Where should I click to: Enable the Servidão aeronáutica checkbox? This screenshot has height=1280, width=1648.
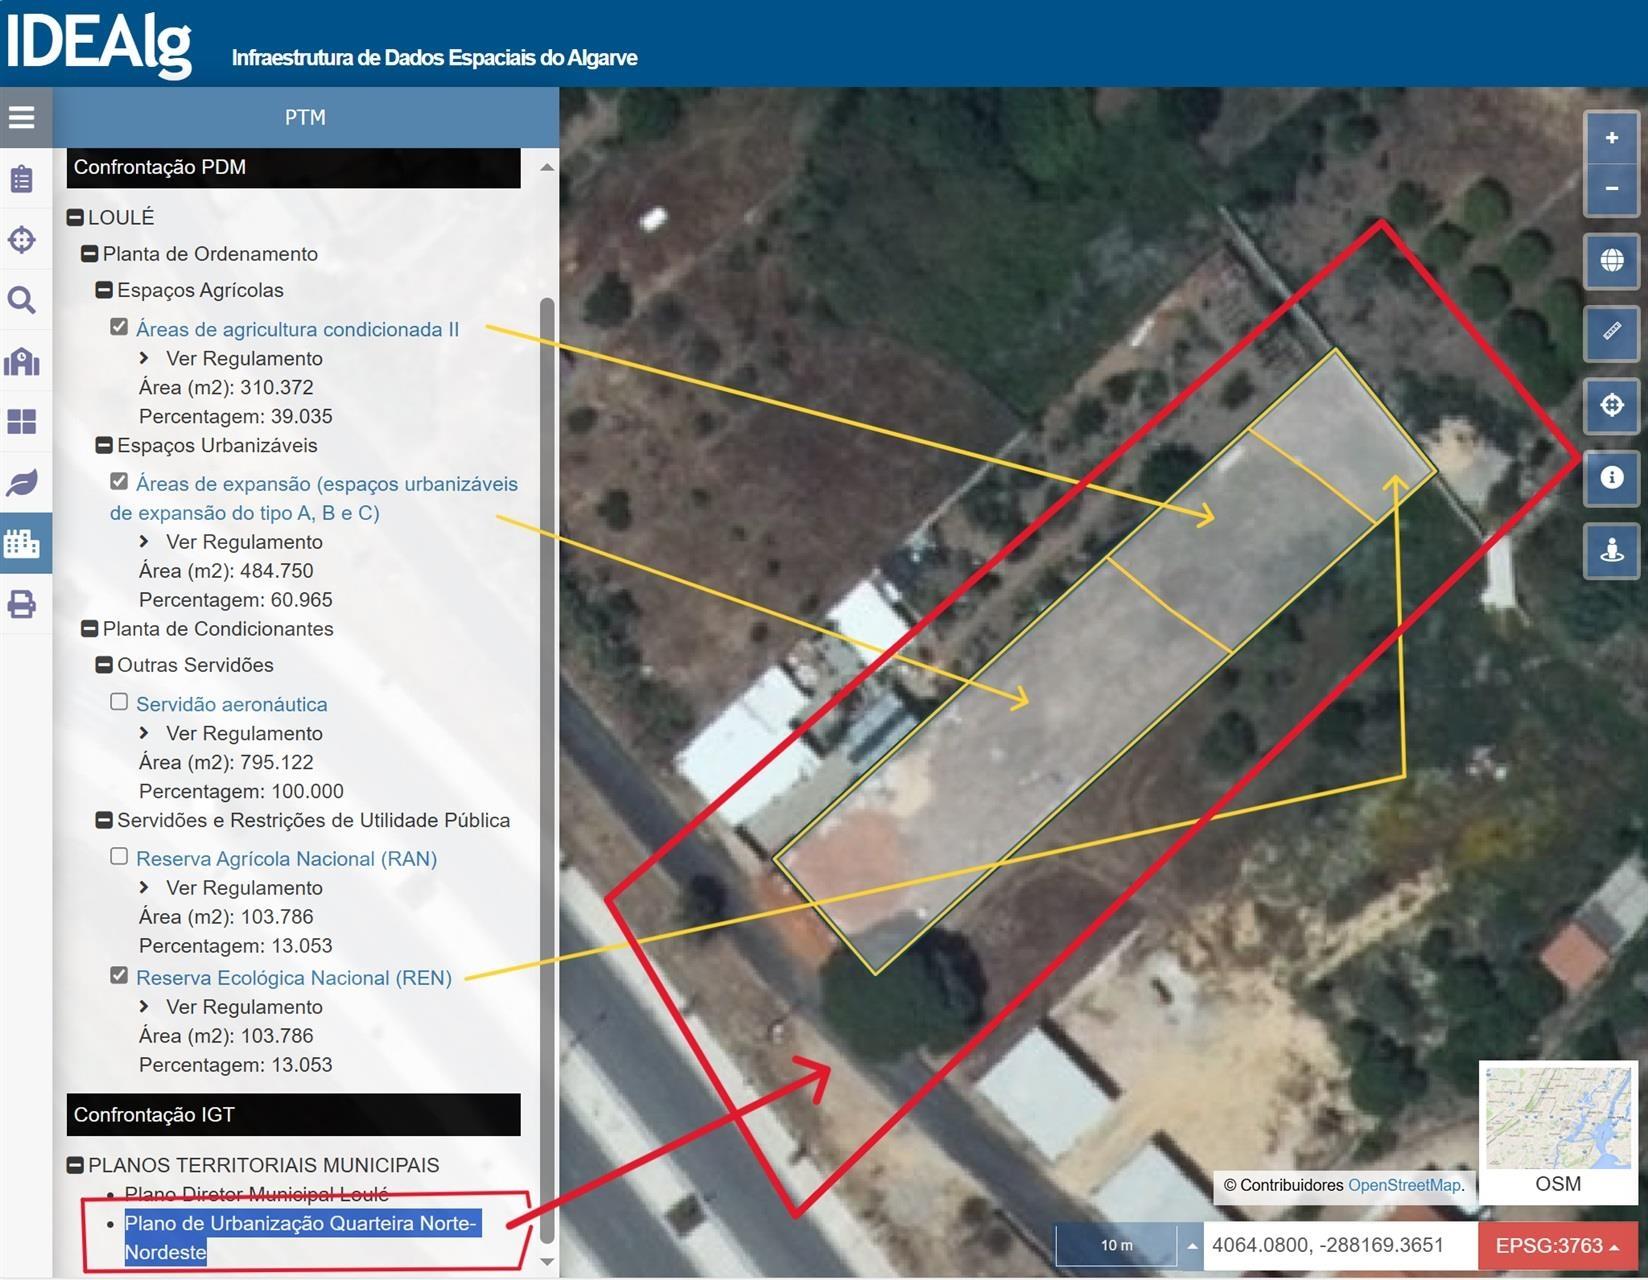tap(119, 702)
